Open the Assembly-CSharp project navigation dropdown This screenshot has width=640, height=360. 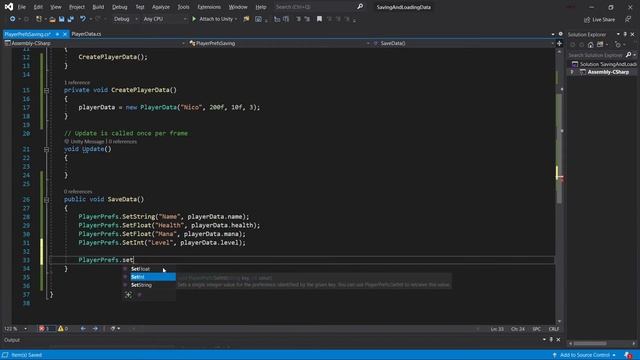coord(95,43)
